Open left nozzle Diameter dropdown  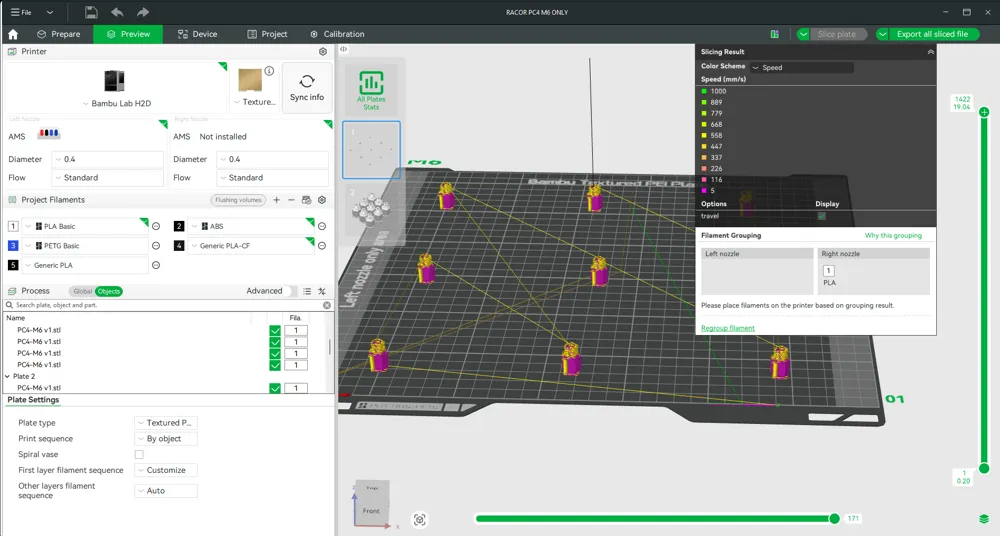click(x=108, y=159)
